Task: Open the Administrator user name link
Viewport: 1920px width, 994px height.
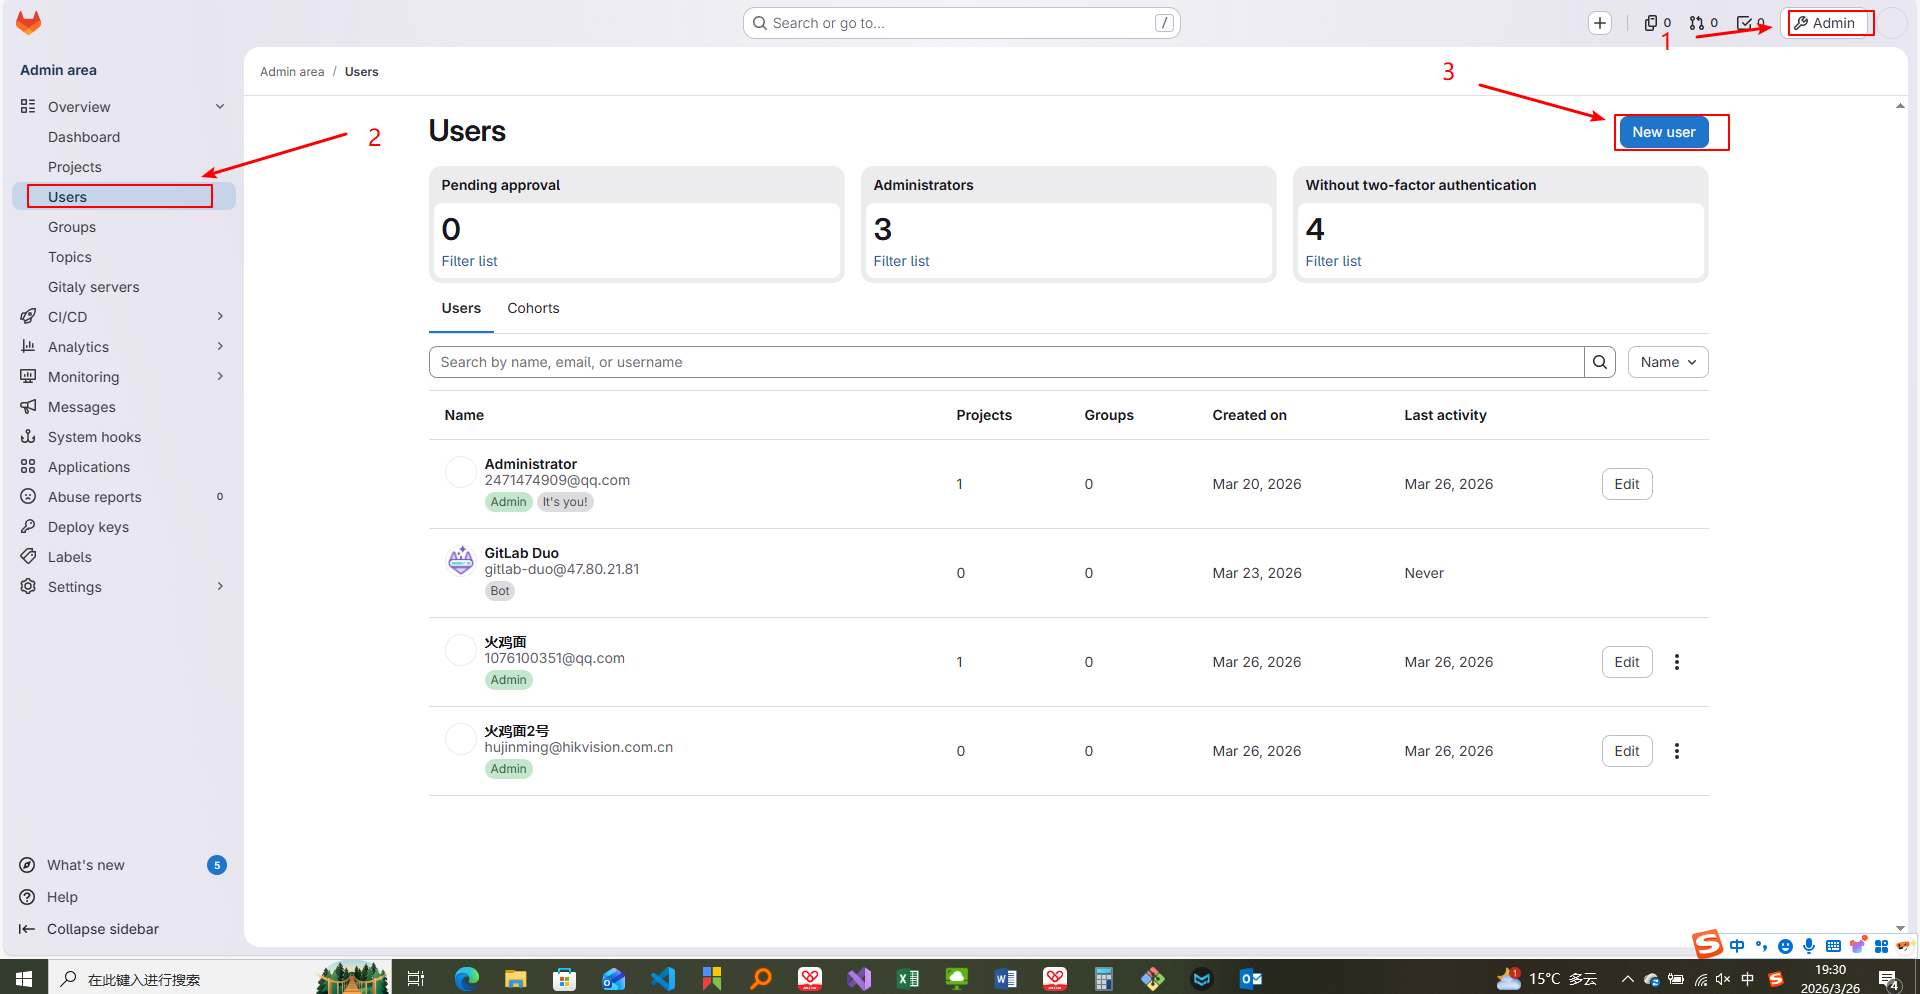Action: pos(530,464)
